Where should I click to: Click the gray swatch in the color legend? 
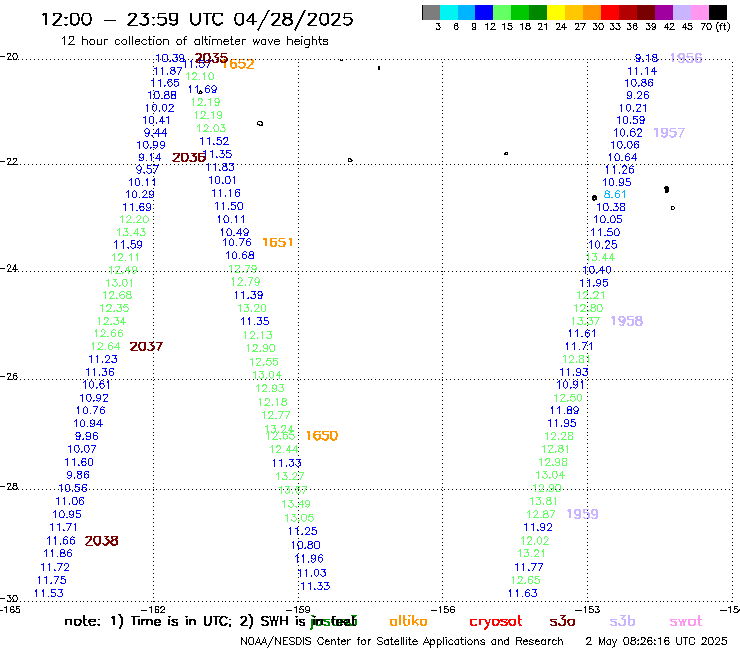pyautogui.click(x=431, y=12)
